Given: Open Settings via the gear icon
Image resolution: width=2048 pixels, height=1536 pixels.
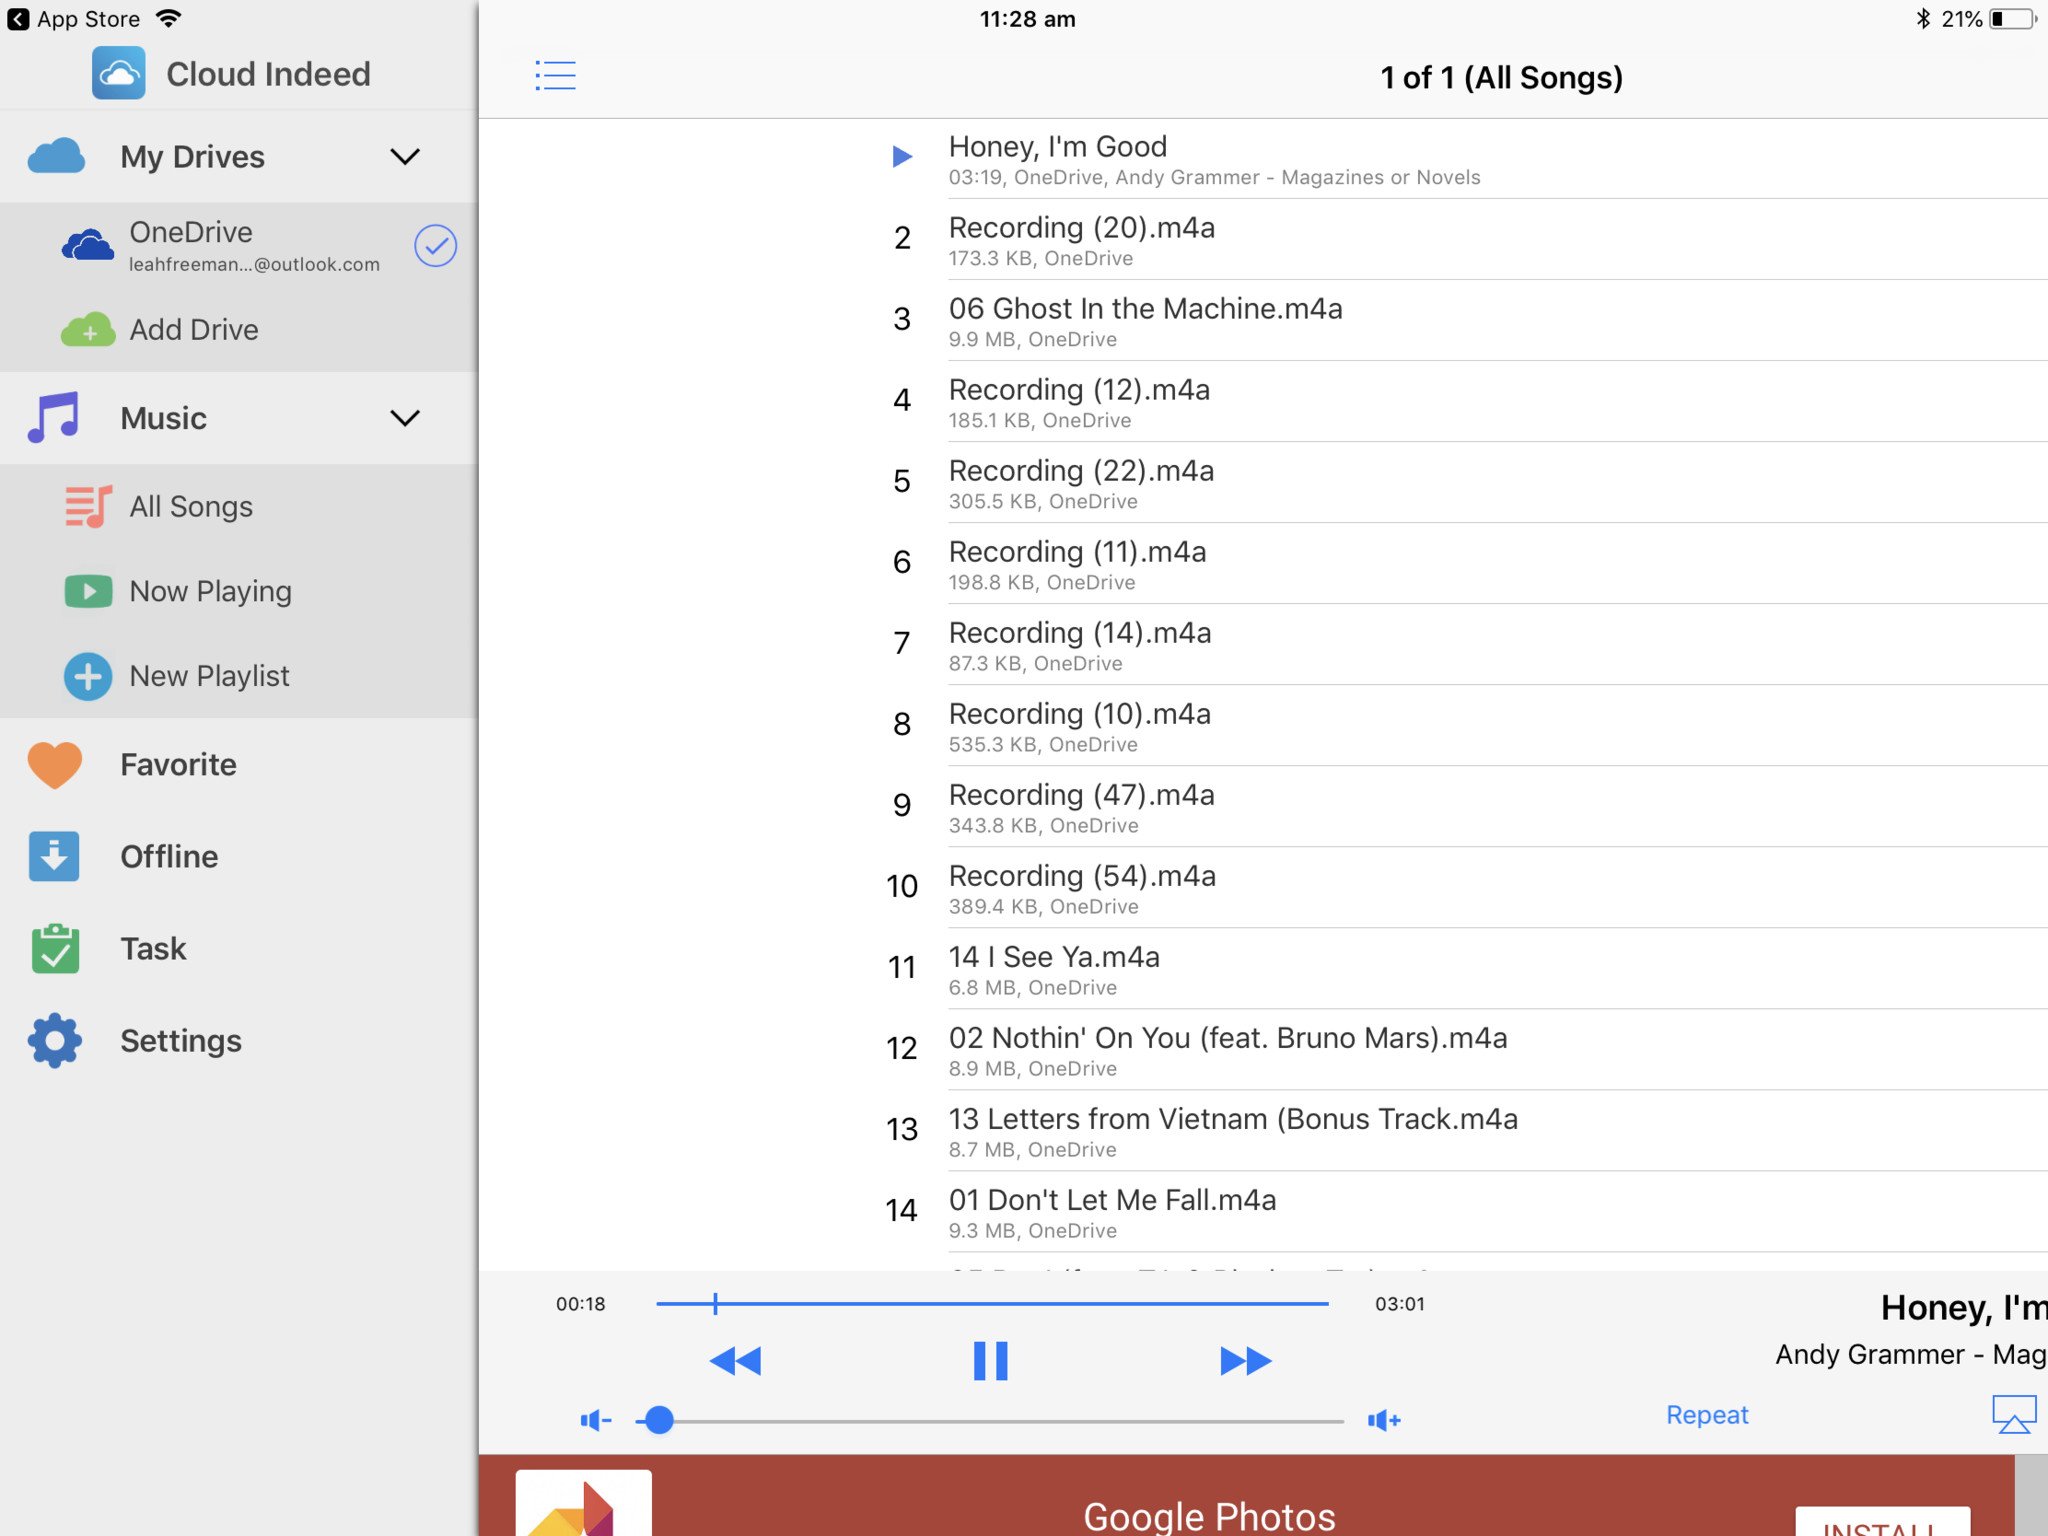Looking at the screenshot, I should coord(55,1040).
